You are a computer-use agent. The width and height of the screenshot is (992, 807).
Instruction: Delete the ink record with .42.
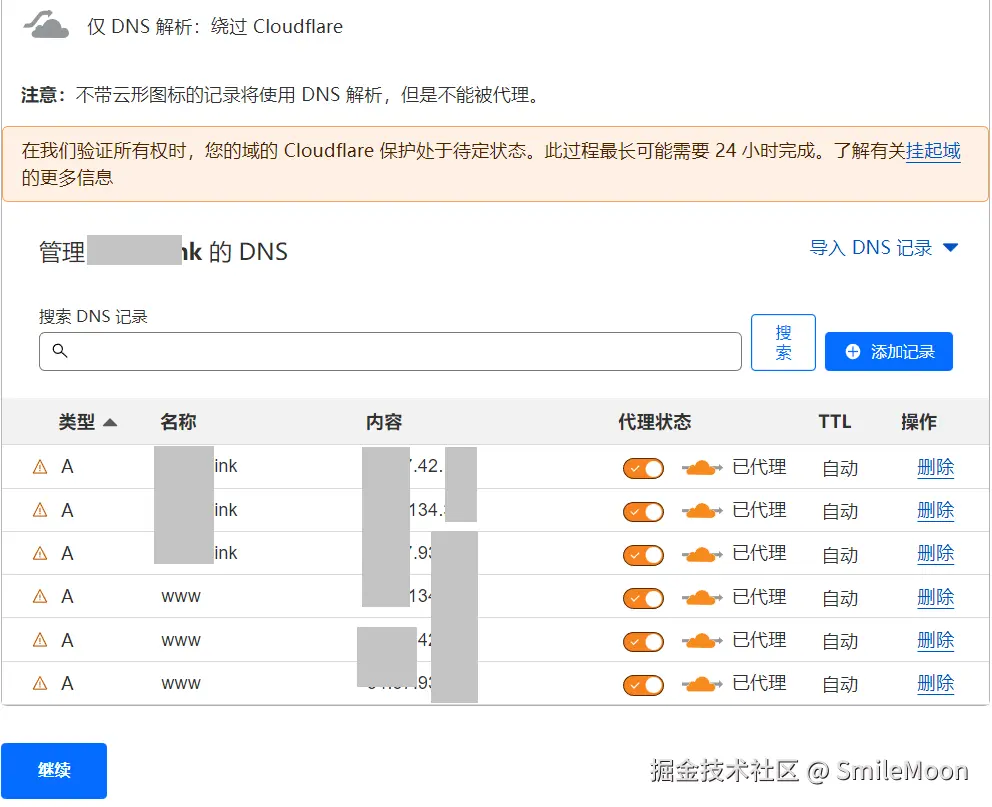[x=936, y=467]
